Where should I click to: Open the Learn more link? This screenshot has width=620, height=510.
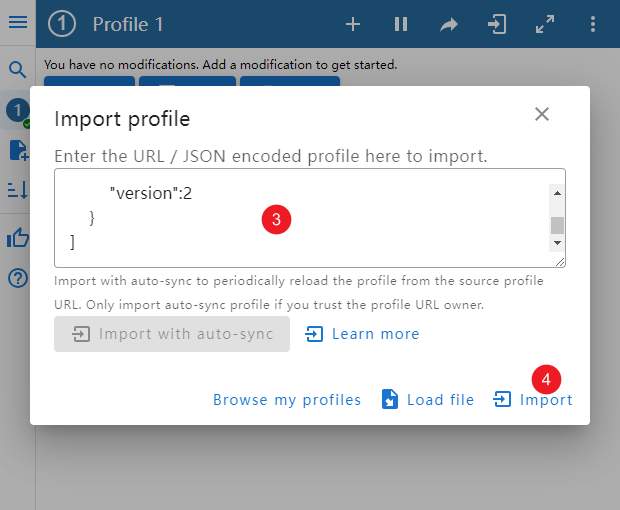click(363, 334)
